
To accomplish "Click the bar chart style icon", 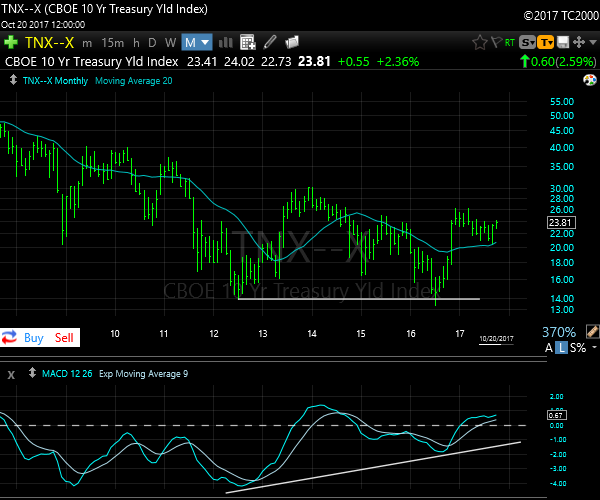I will click(x=225, y=42).
